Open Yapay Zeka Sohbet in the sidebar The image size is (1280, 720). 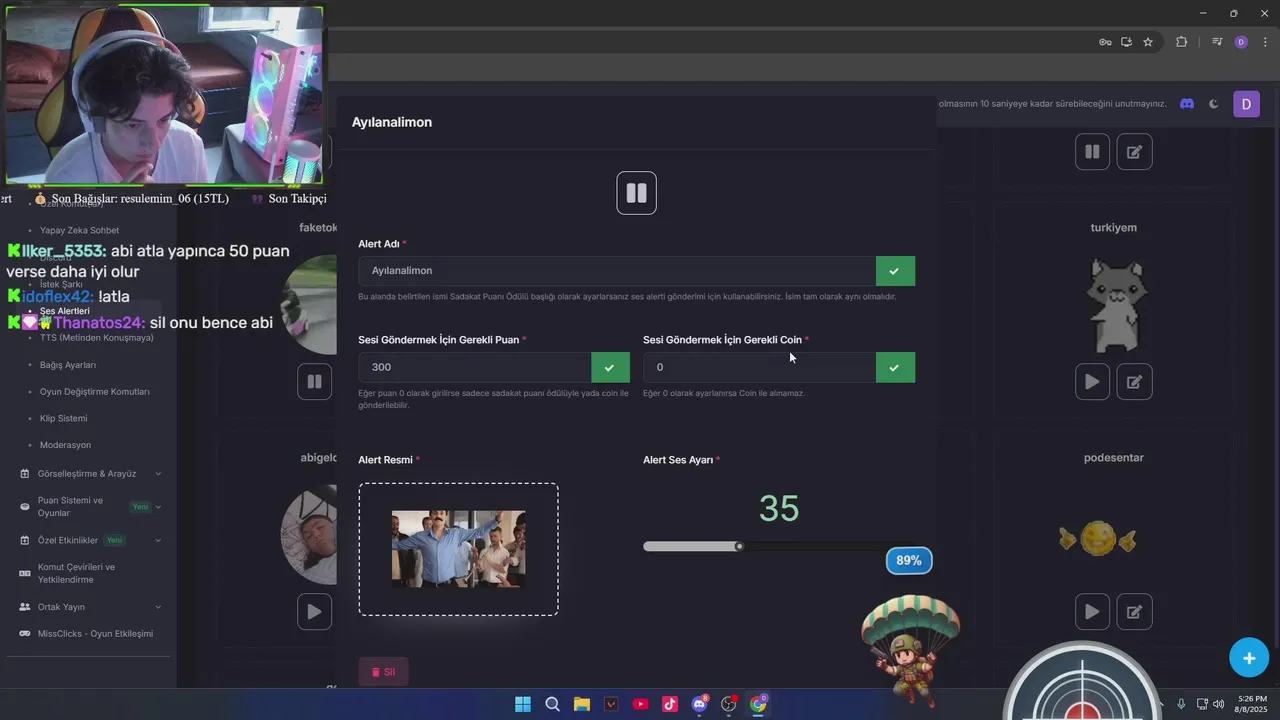[79, 230]
